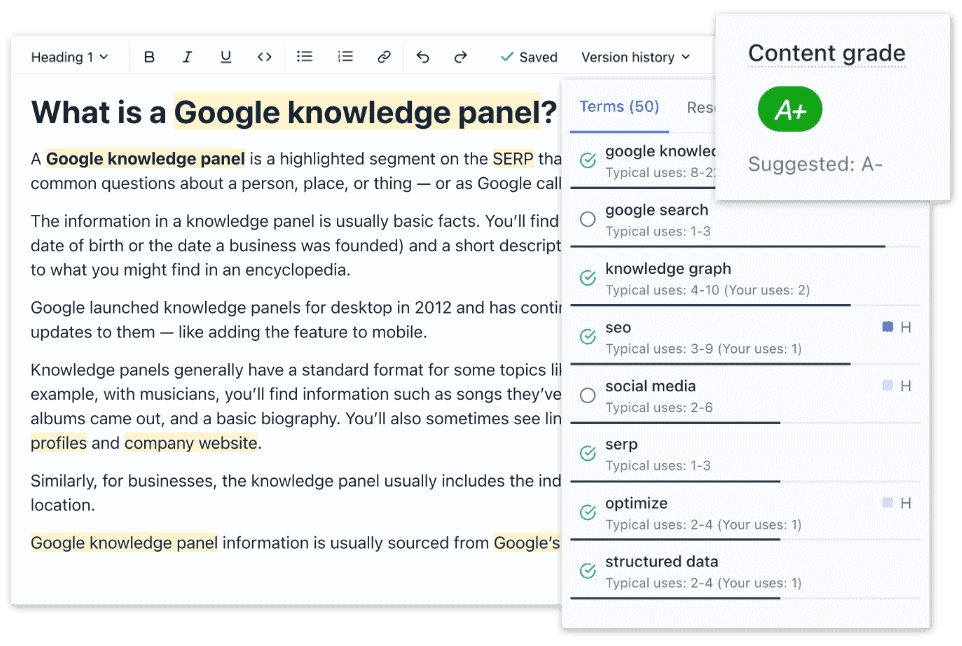
Task: Toggle the google search term circle
Action: 588,219
